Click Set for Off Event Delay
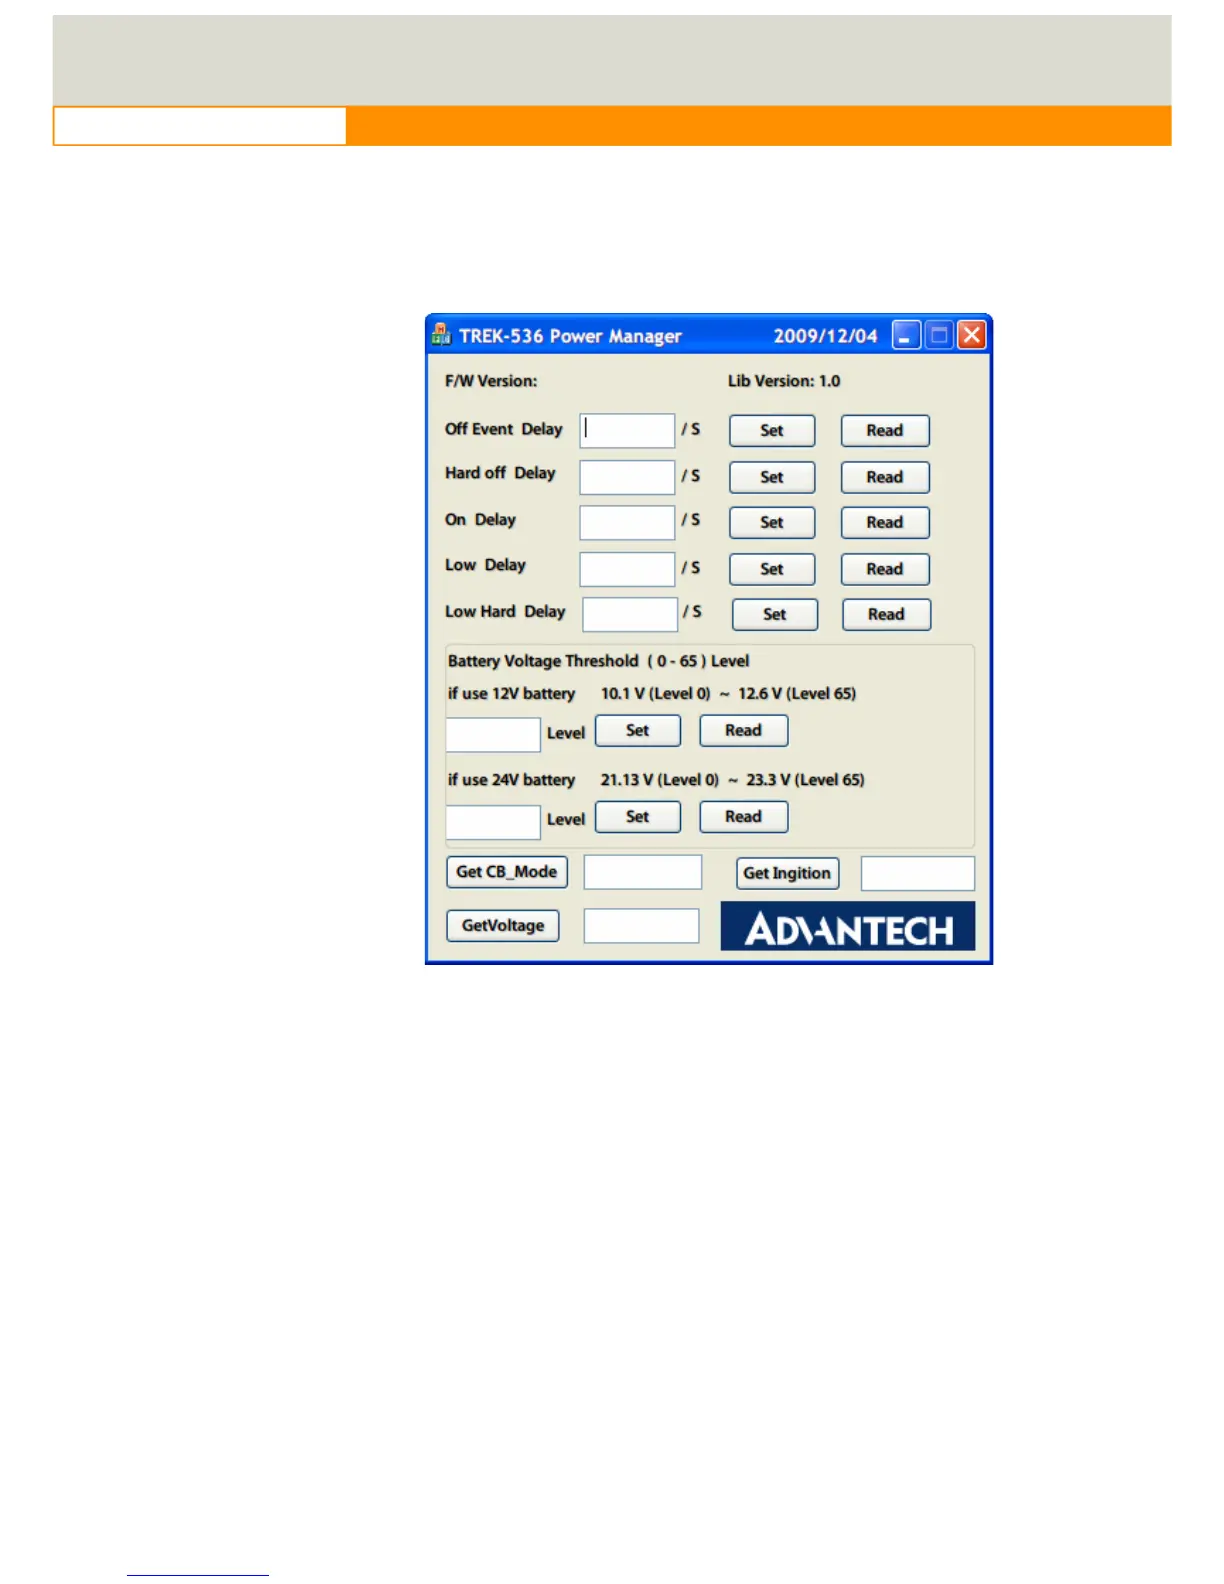 click(772, 431)
